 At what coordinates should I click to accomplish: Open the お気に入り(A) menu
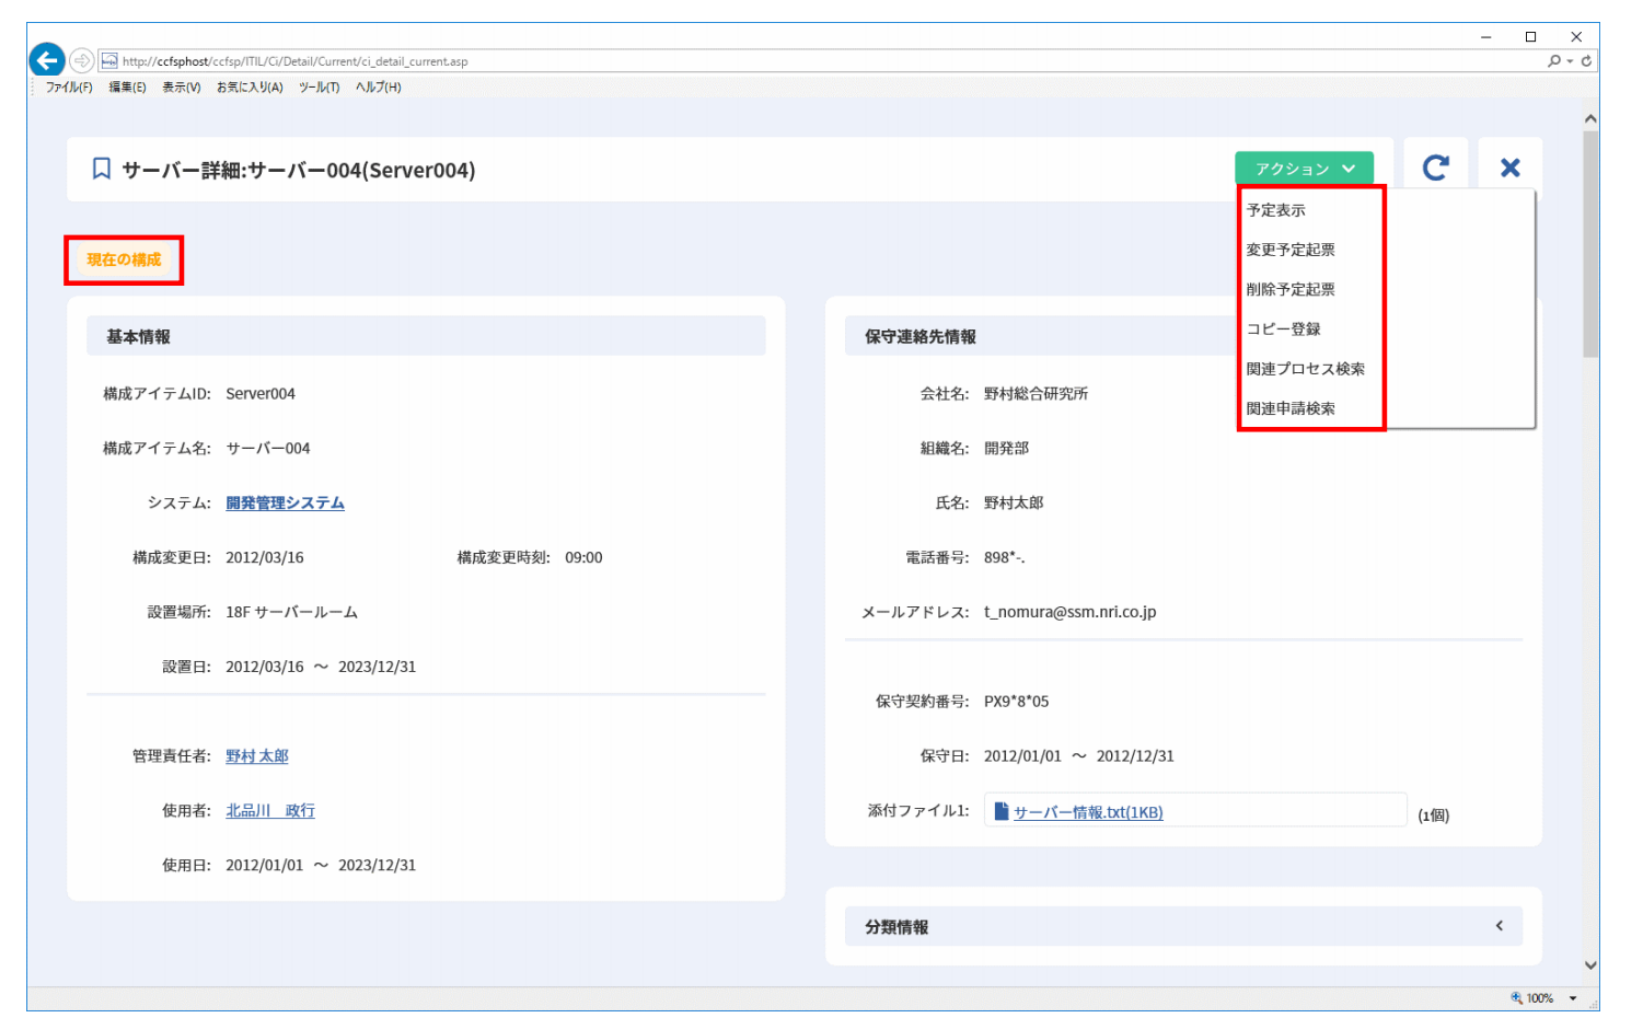249,87
